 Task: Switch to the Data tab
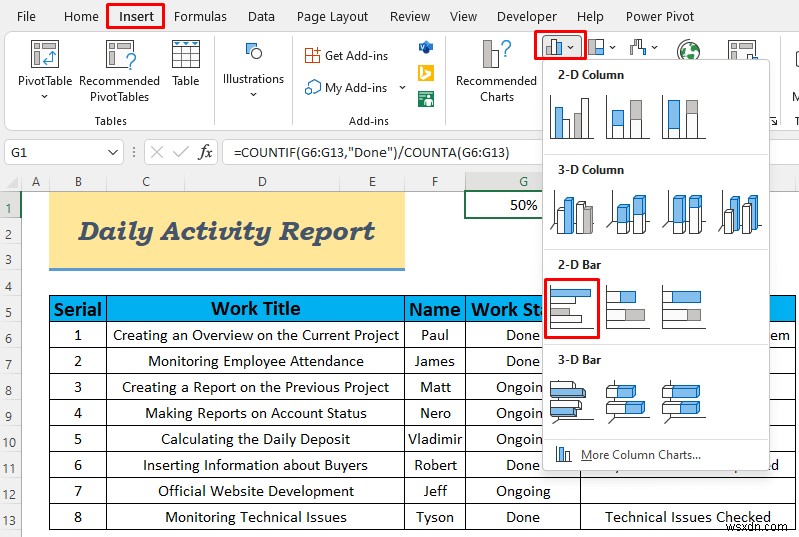coord(261,16)
